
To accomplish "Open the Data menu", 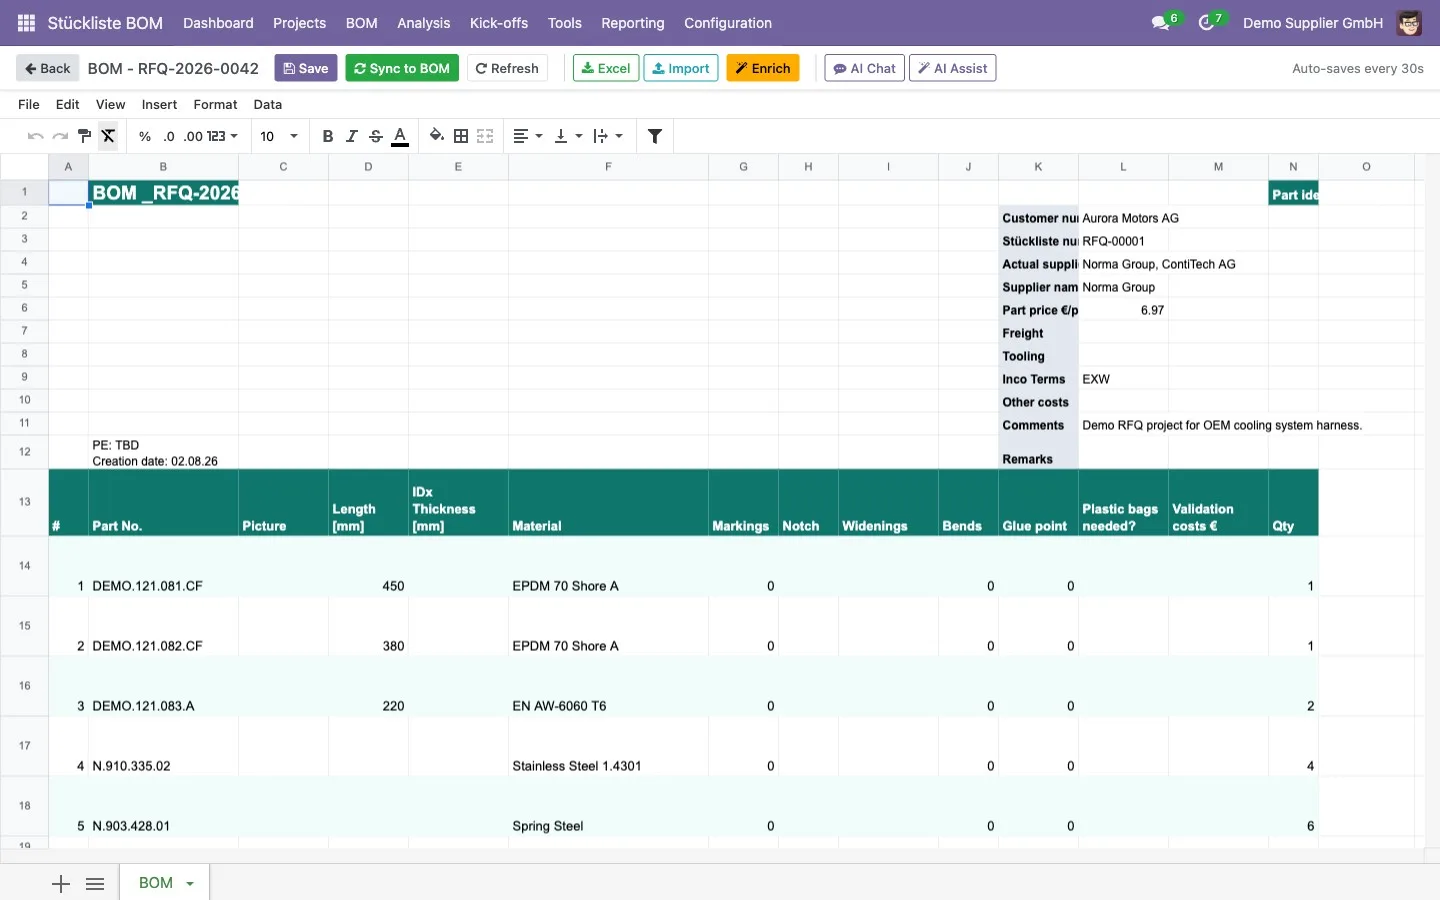I will 267,104.
